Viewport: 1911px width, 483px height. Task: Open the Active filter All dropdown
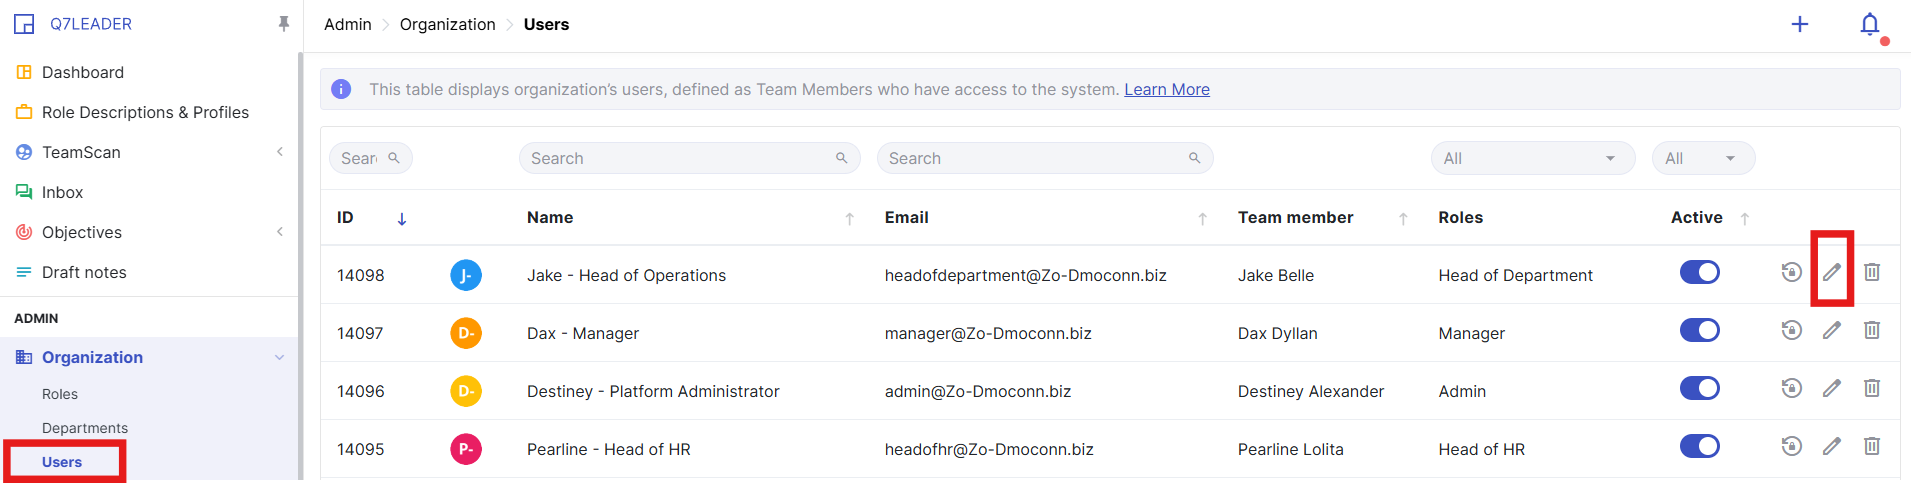[1703, 158]
